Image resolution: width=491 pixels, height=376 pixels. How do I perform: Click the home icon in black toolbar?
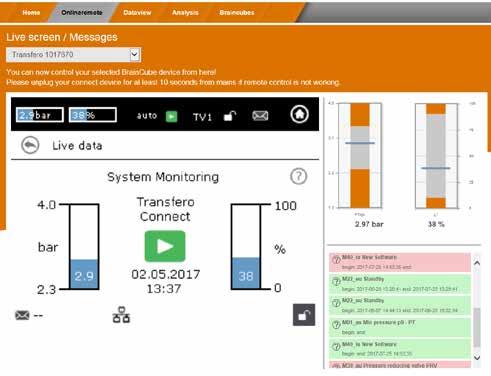pyautogui.click(x=299, y=114)
